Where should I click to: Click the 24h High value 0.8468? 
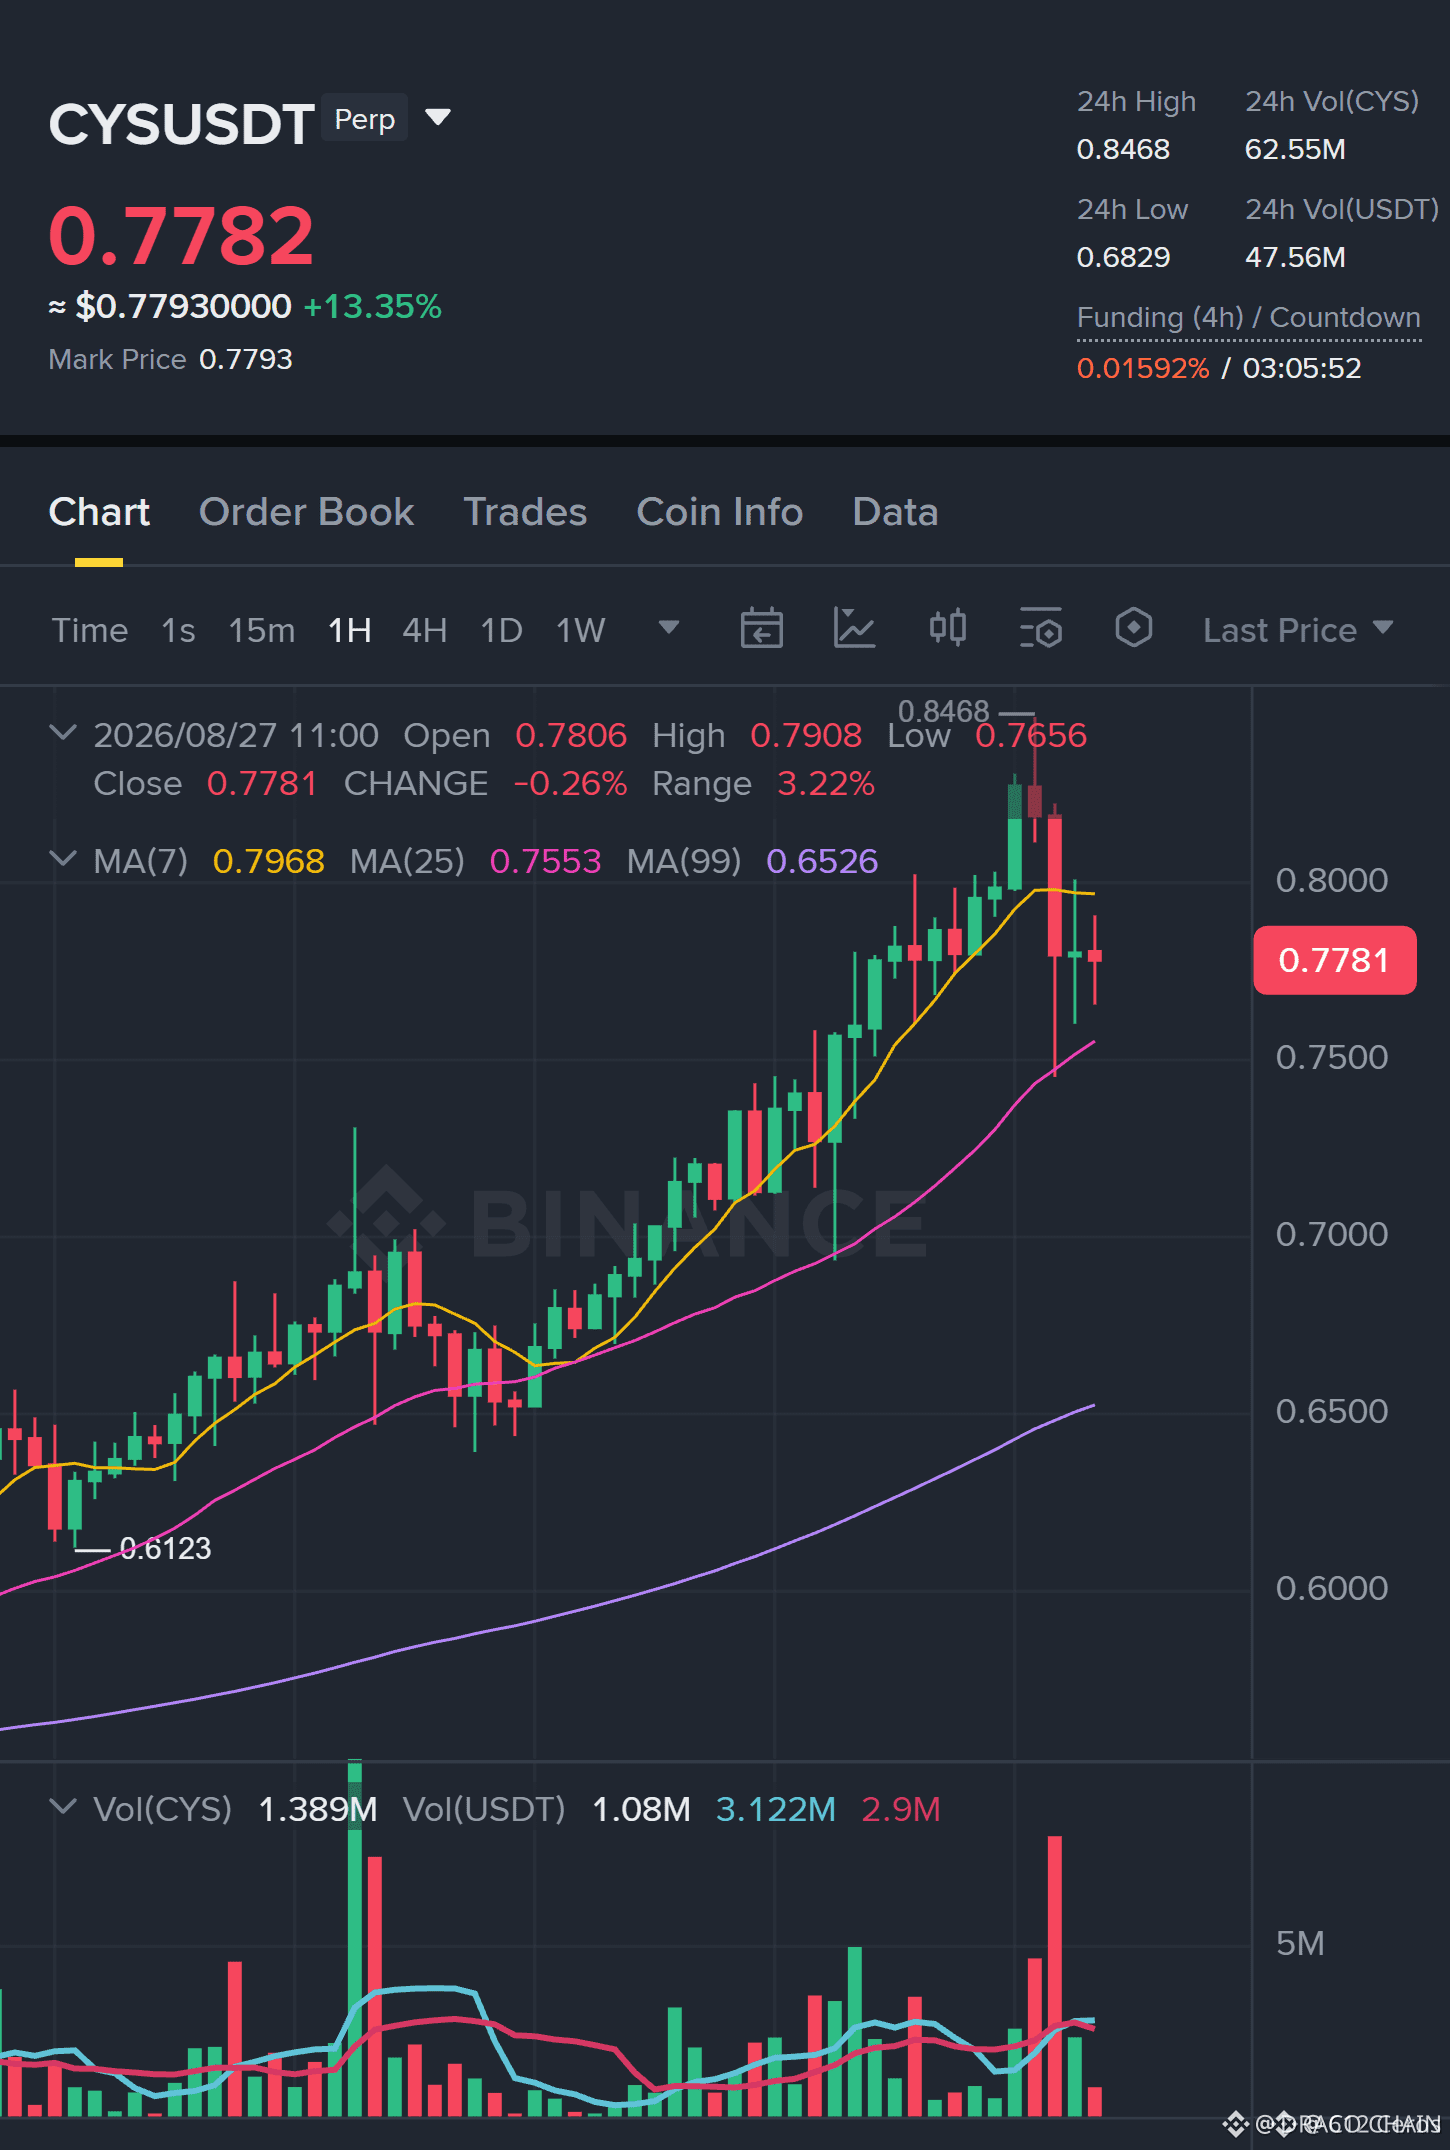(1123, 149)
